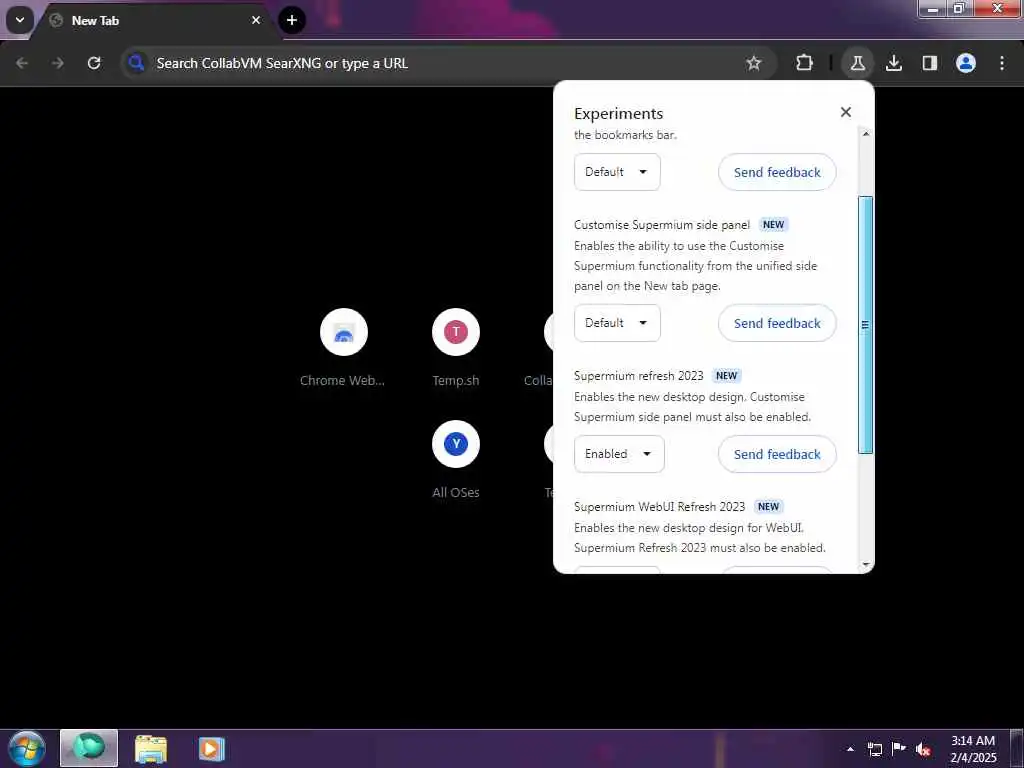The height and width of the screenshot is (768, 1024).
Task: Close the Experiments panel
Action: tap(846, 112)
